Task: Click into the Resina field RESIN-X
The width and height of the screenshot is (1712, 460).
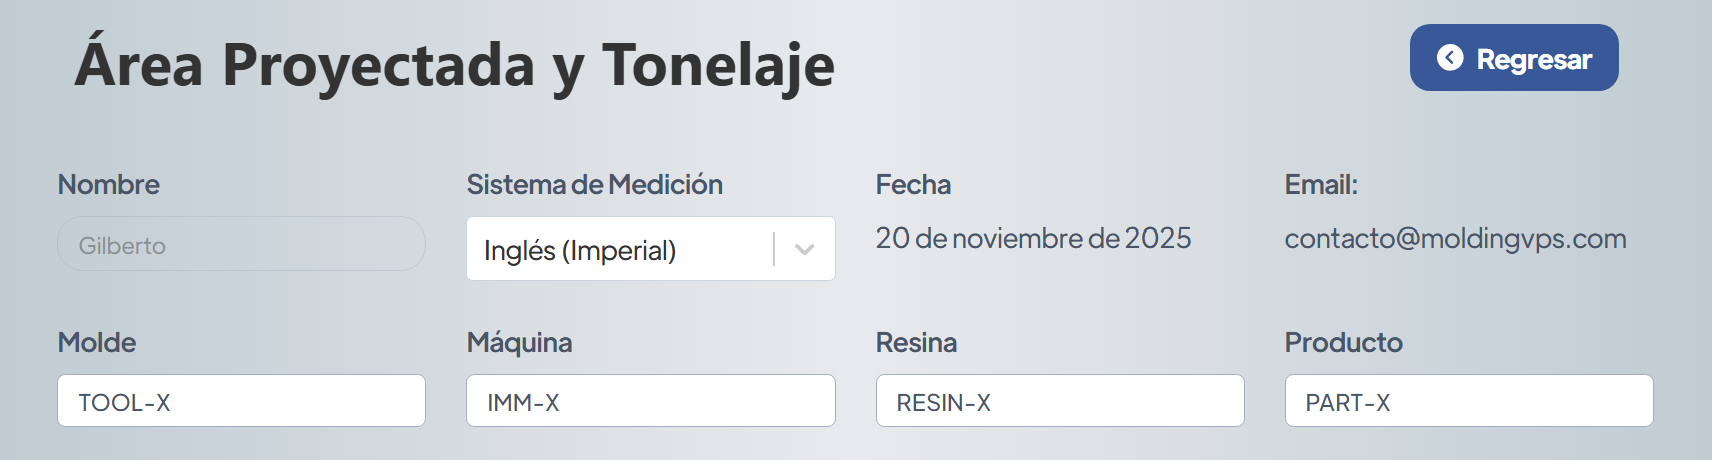Action: [1059, 401]
